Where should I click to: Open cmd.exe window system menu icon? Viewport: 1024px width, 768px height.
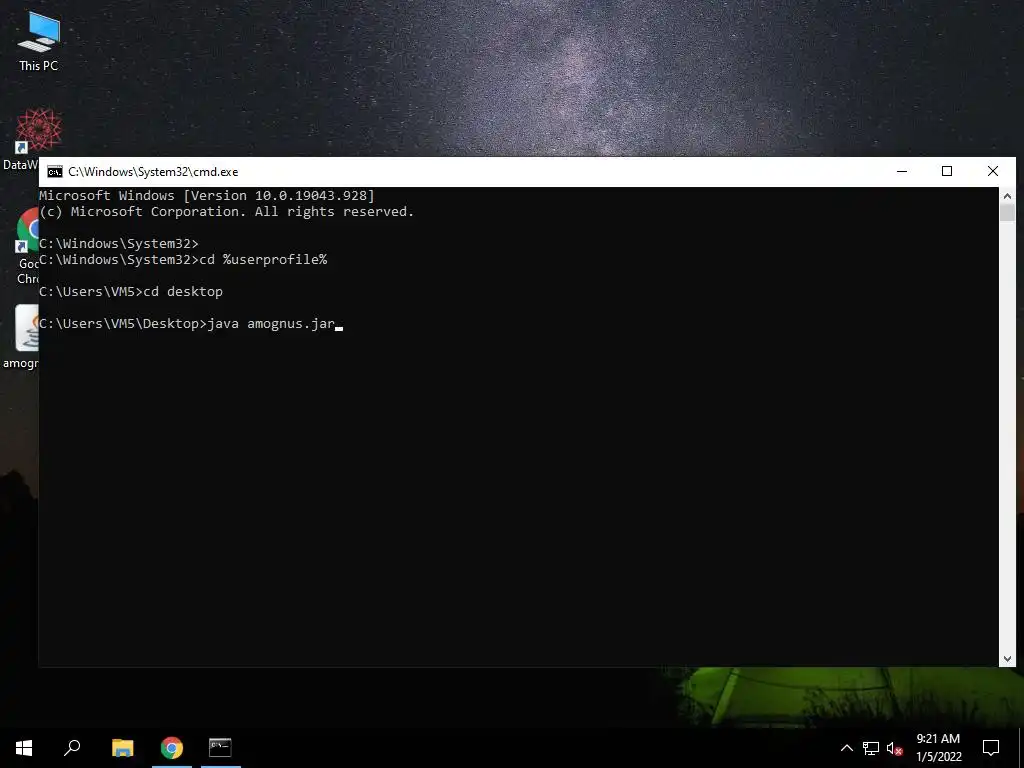(x=55, y=172)
